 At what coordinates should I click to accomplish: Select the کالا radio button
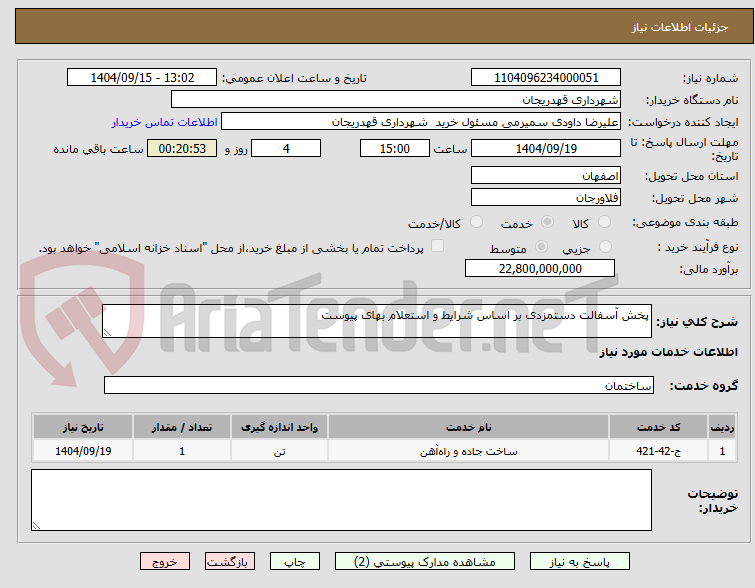604,222
